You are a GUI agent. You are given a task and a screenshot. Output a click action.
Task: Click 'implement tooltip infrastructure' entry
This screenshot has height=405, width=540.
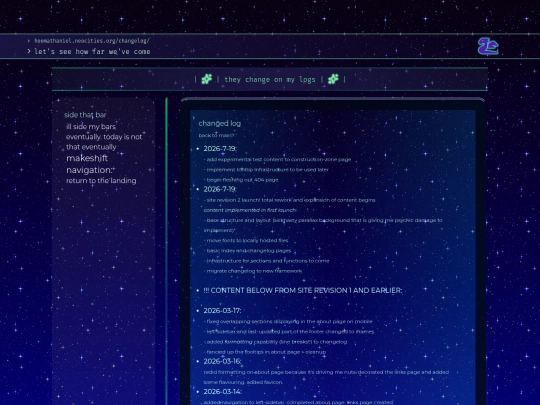tap(266, 169)
